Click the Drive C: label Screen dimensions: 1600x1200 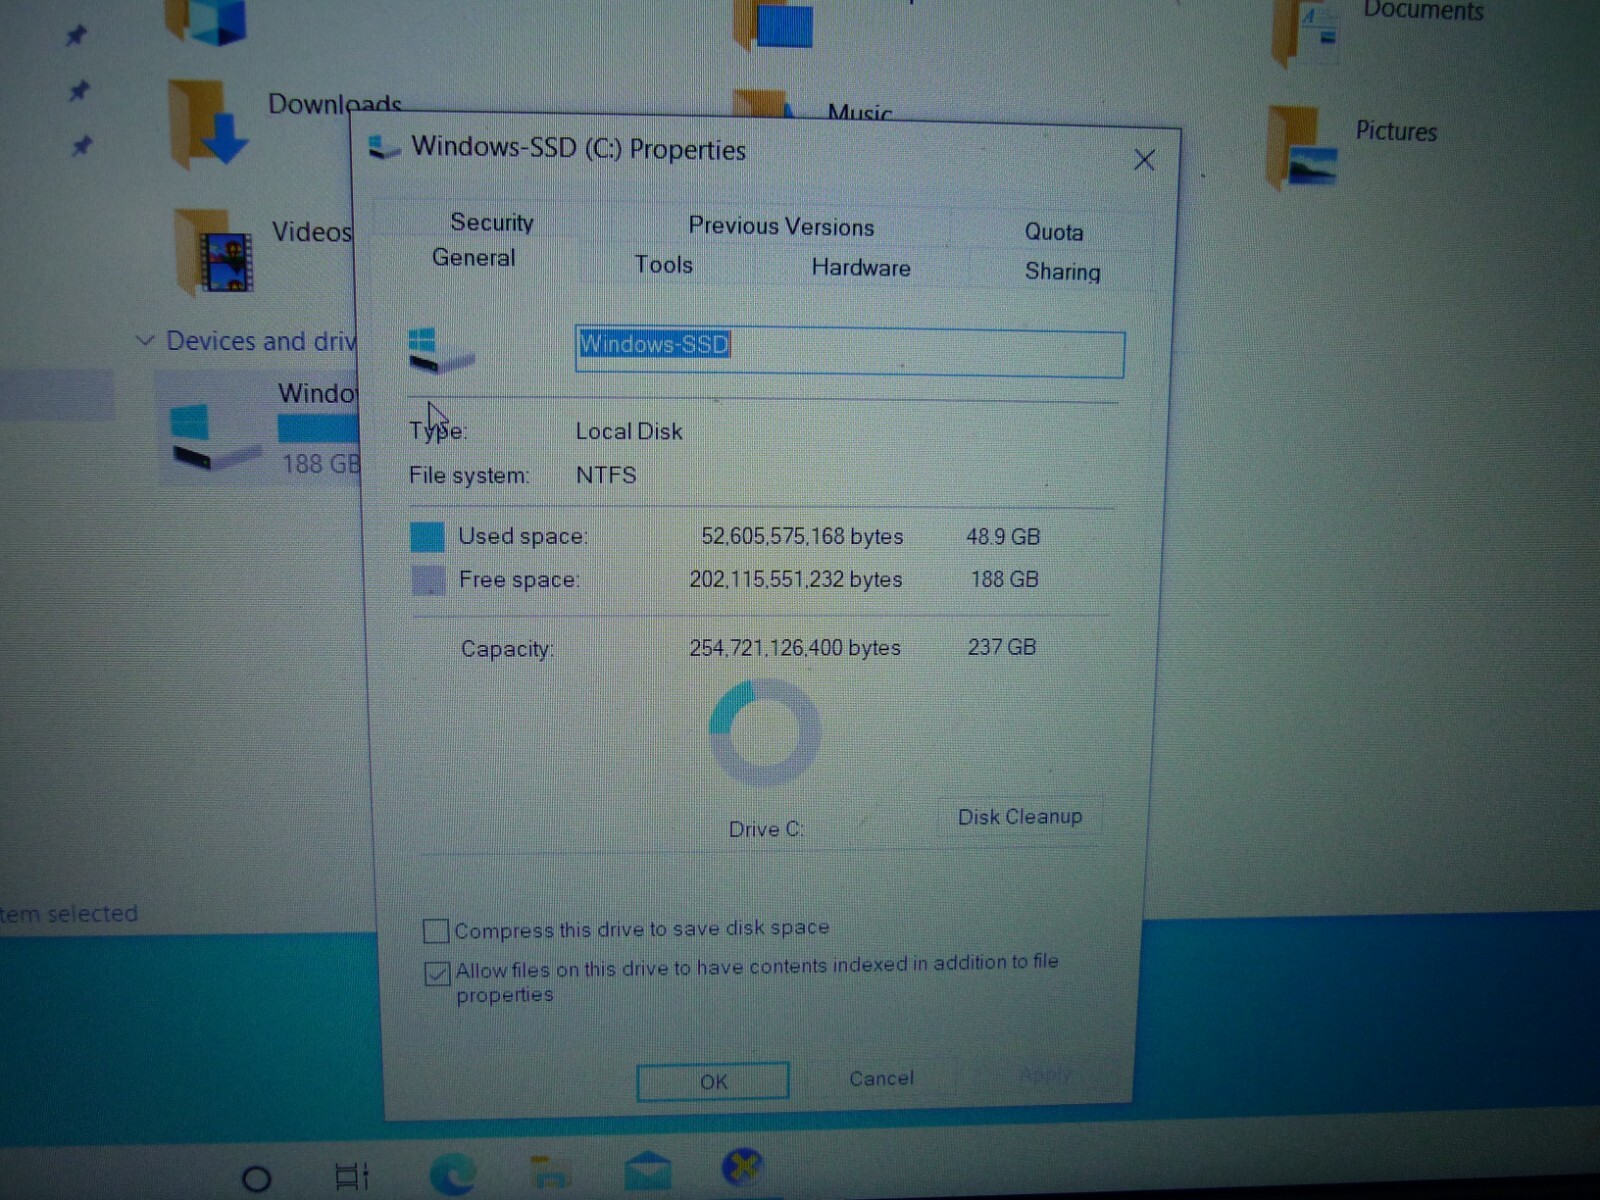click(766, 830)
